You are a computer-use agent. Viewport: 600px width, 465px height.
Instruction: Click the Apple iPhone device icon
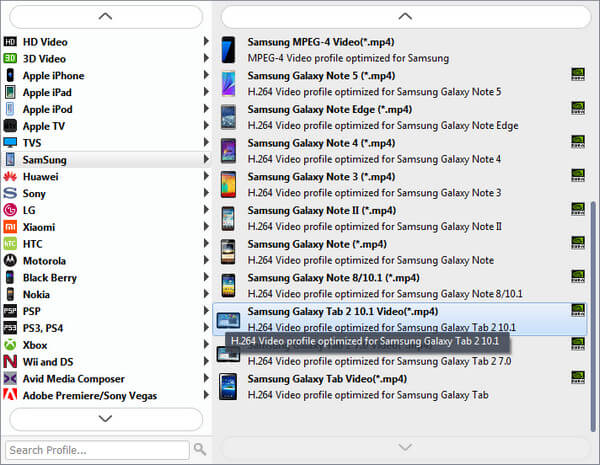coord(10,75)
